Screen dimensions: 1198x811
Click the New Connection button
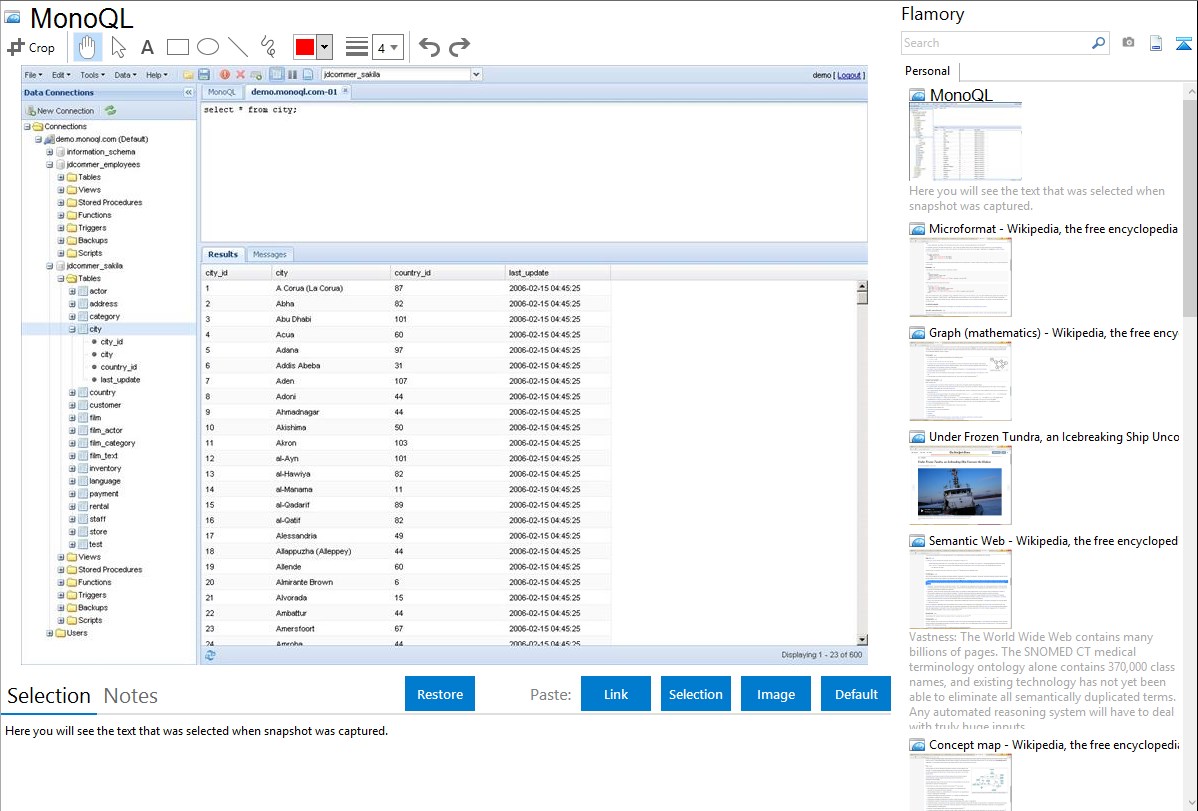[60, 111]
